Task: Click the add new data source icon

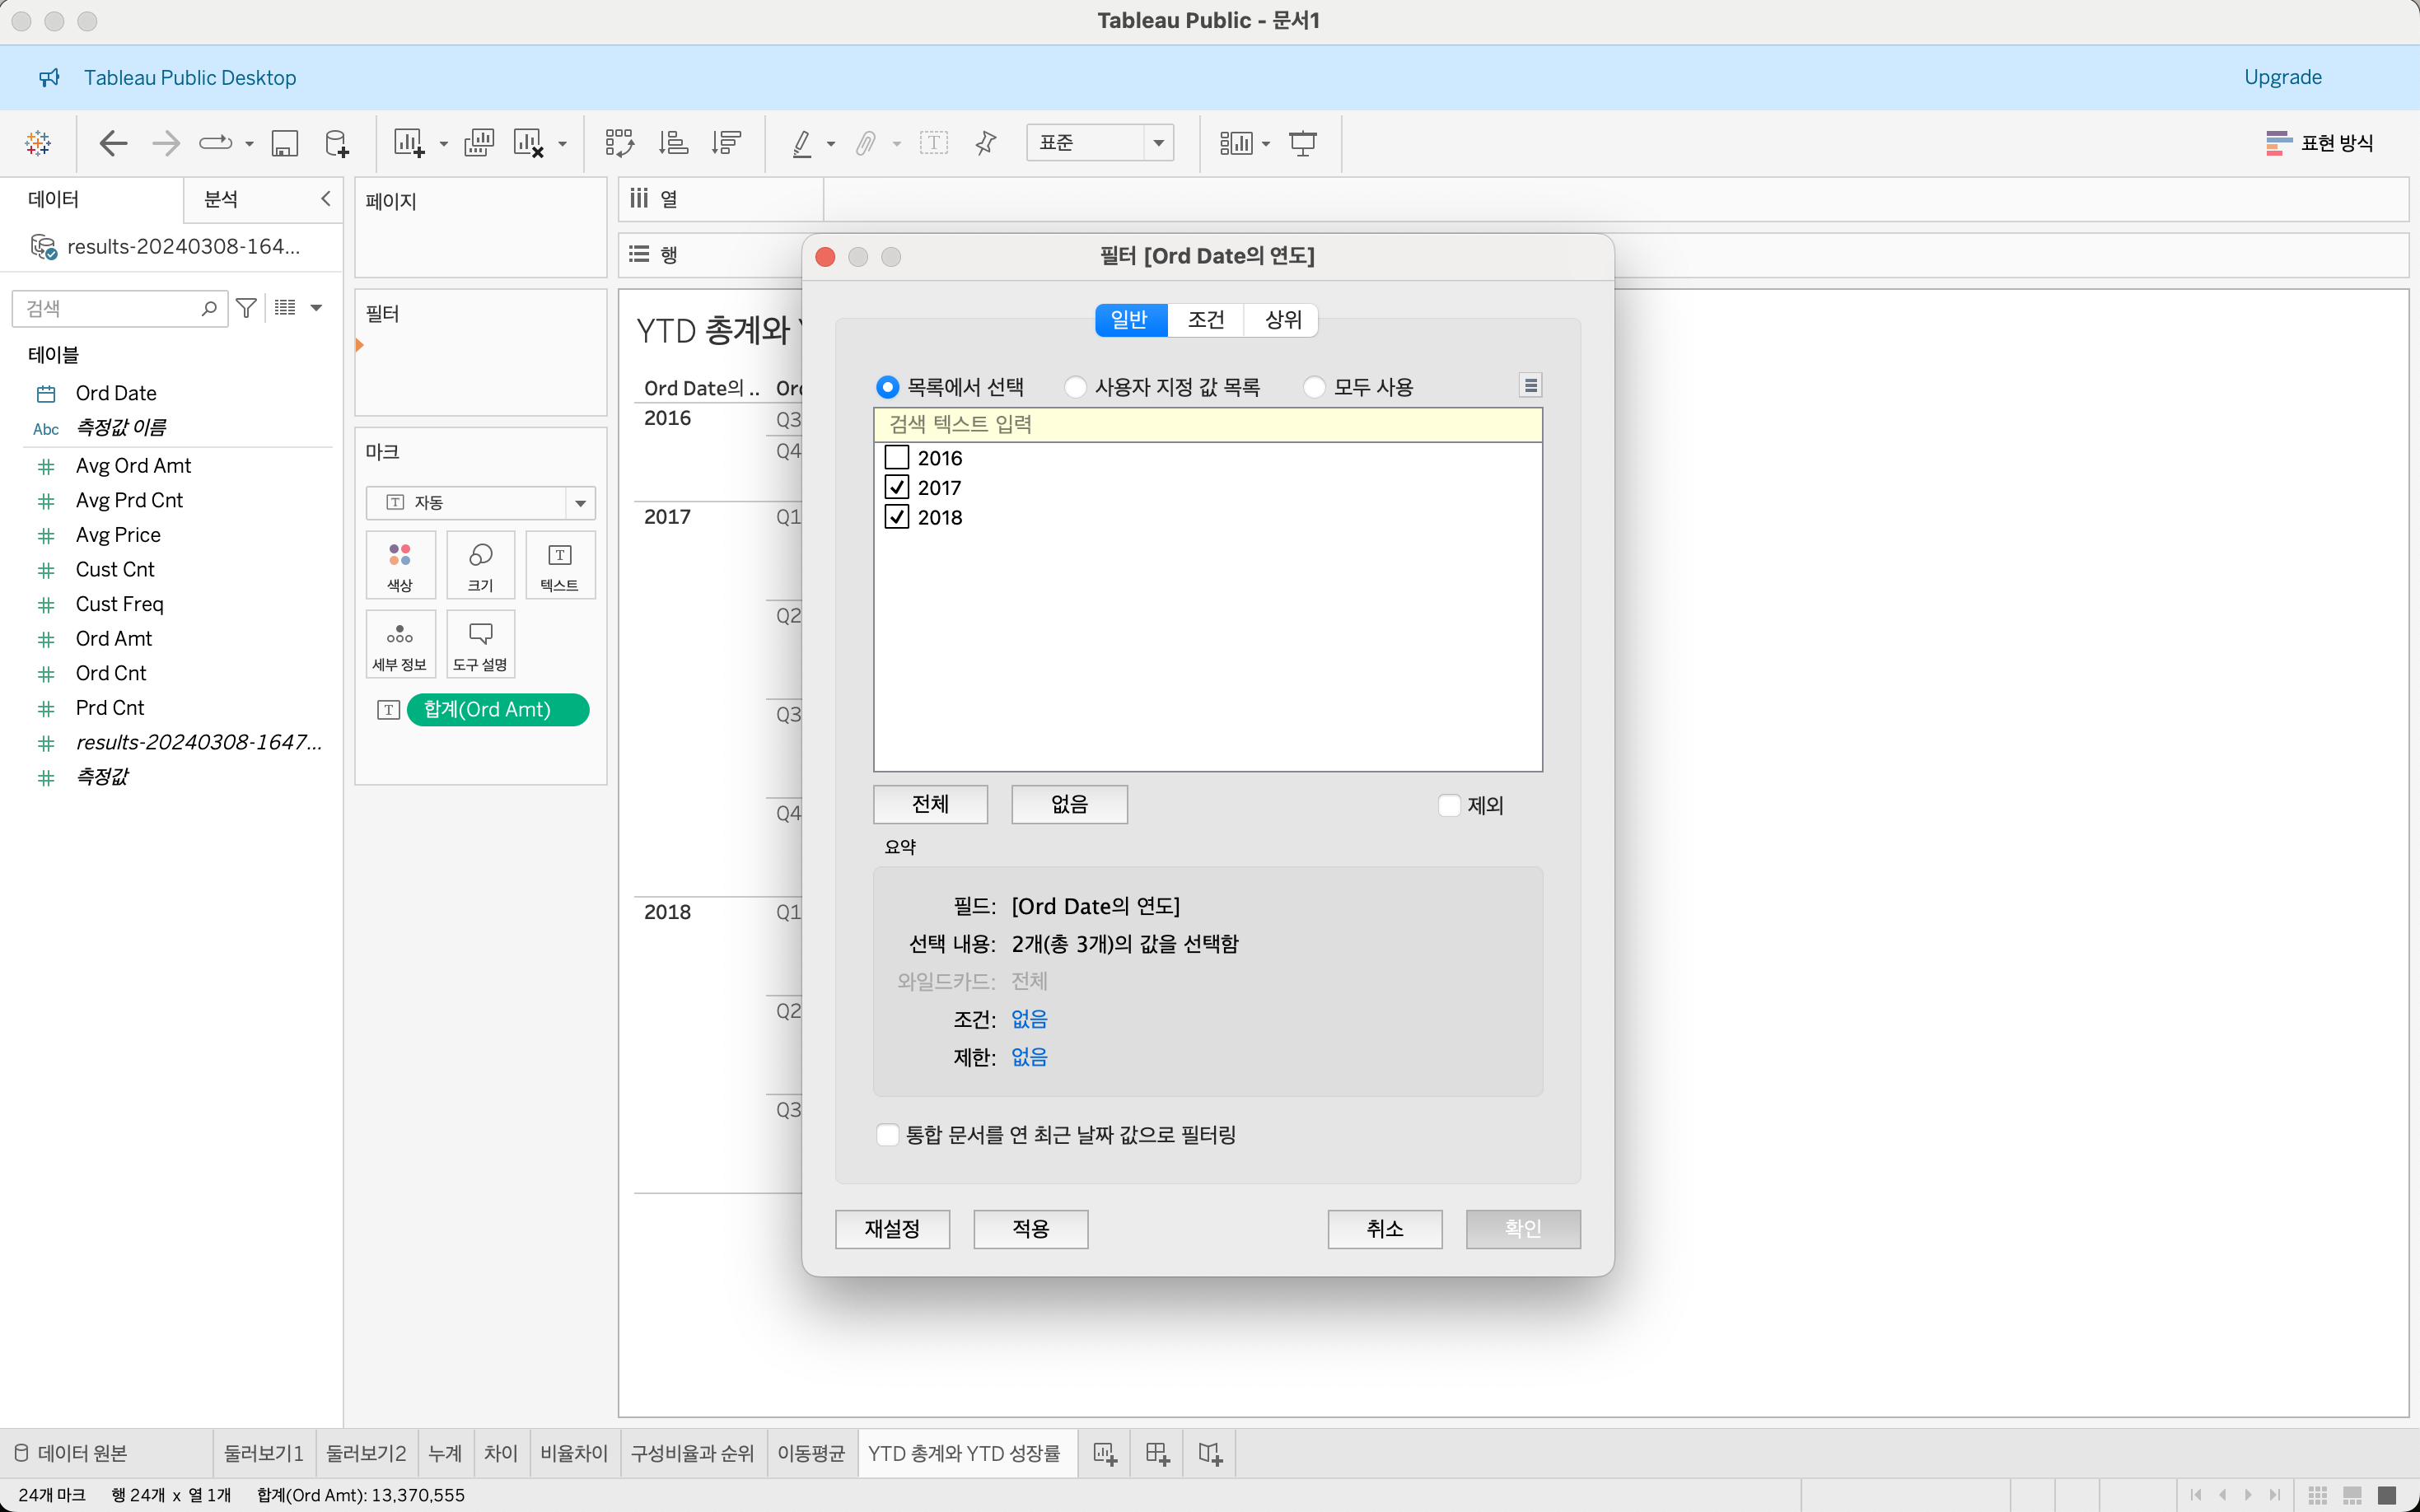Action: pyautogui.click(x=337, y=143)
